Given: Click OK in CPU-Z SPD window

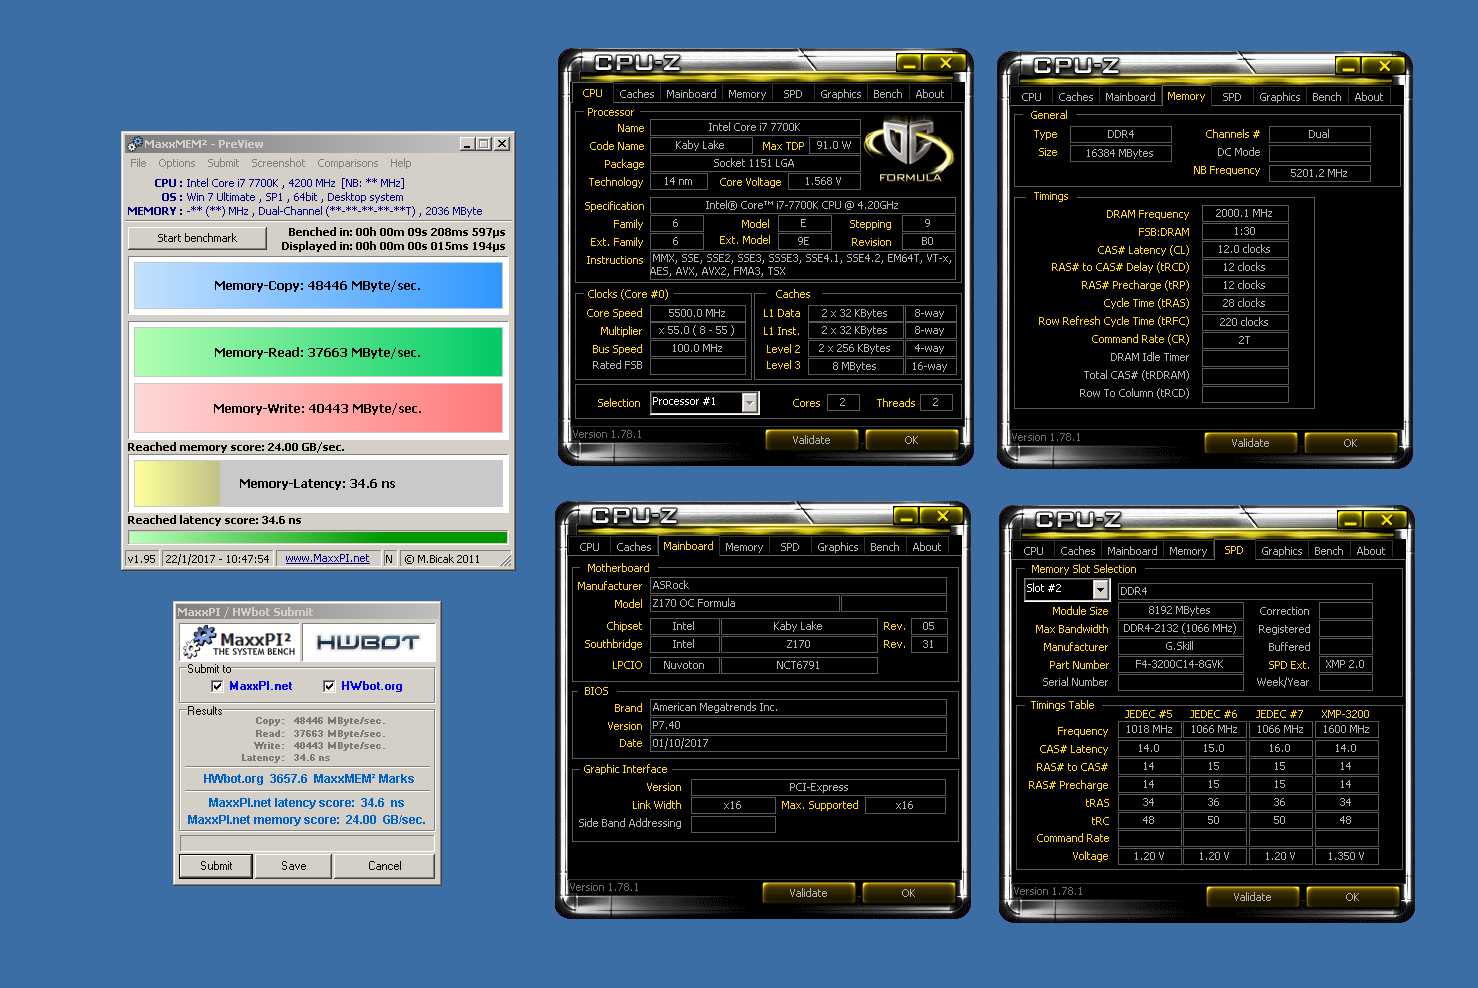Looking at the screenshot, I should [1352, 897].
